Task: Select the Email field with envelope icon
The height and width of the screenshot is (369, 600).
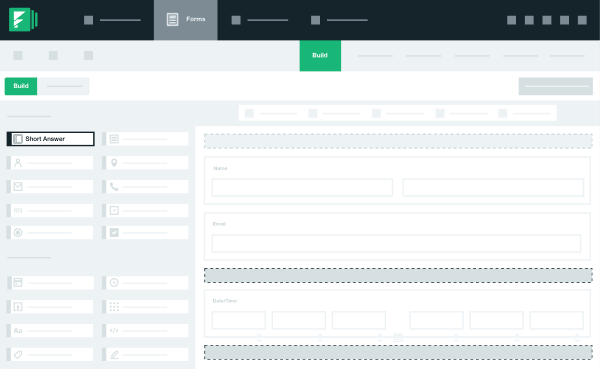Action: click(50, 186)
